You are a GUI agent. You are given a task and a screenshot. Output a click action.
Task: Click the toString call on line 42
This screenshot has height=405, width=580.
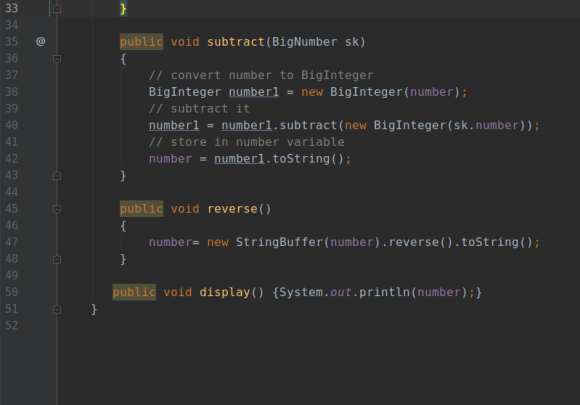coord(301,159)
